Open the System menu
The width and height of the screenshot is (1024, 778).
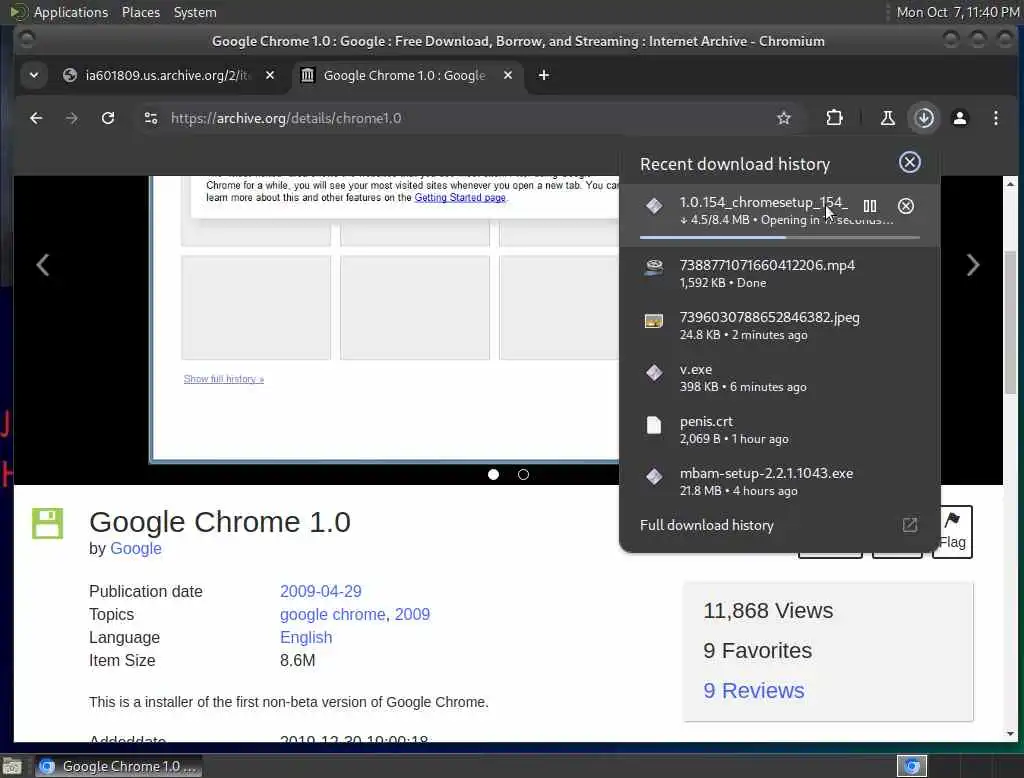[x=195, y=12]
